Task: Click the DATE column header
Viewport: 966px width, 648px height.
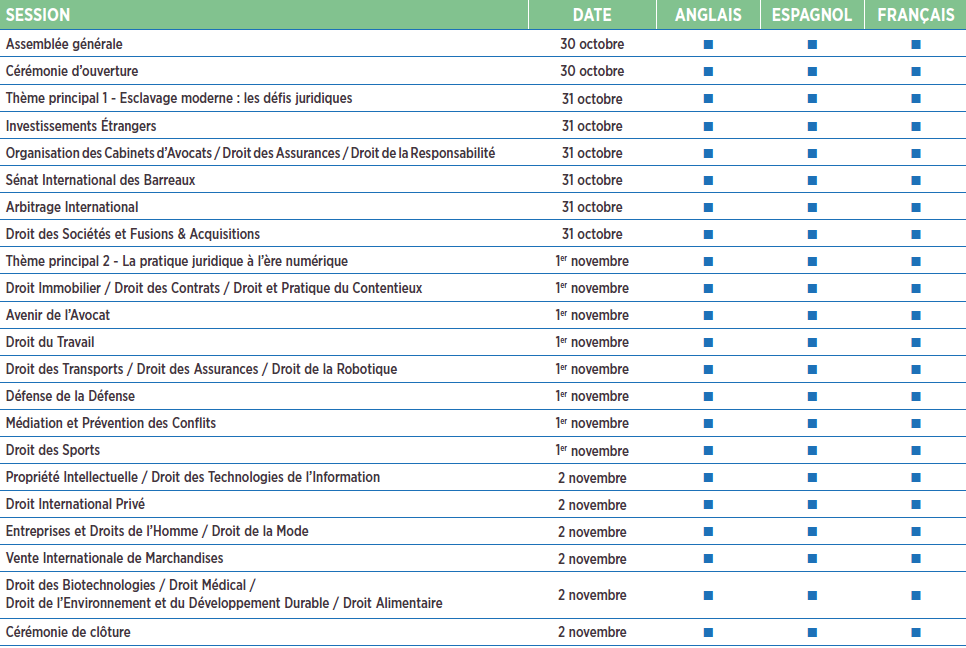Action: [592, 15]
